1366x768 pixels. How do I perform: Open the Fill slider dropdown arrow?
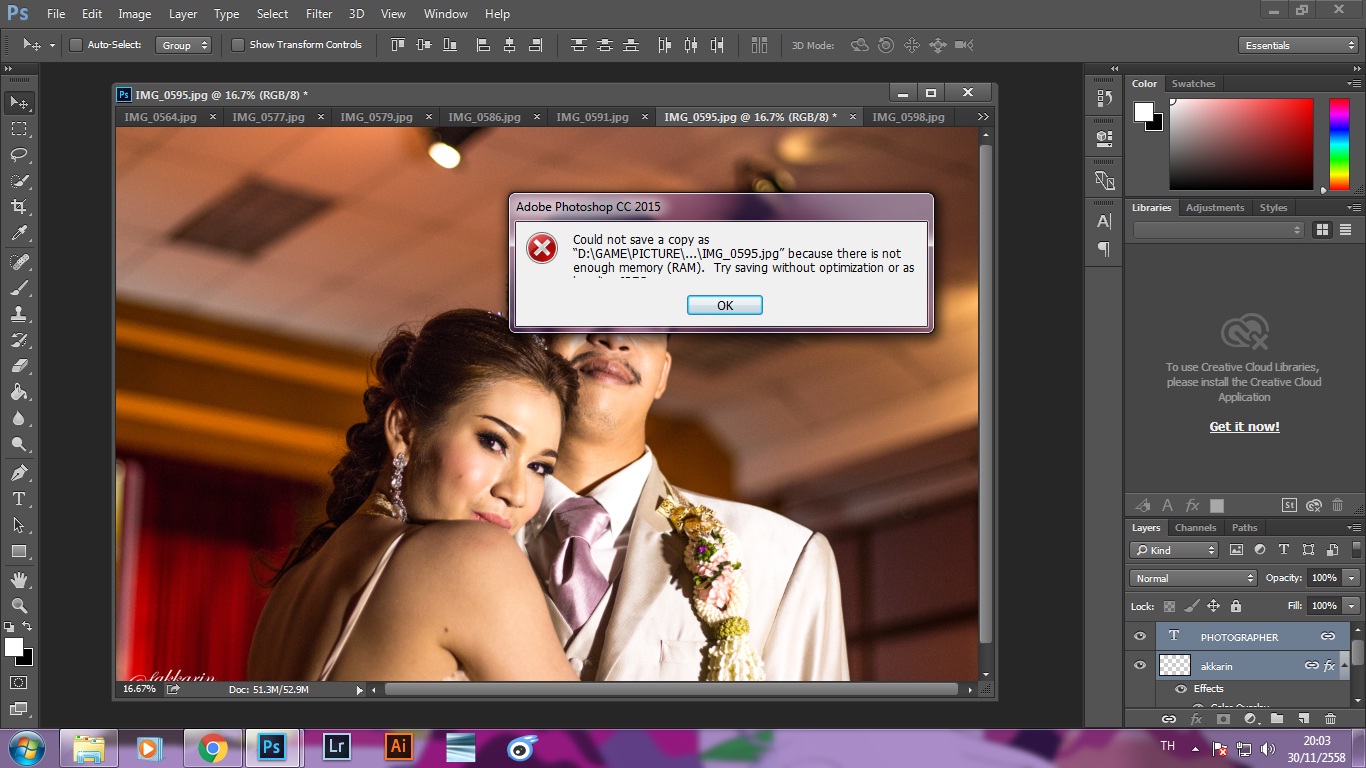click(1352, 606)
